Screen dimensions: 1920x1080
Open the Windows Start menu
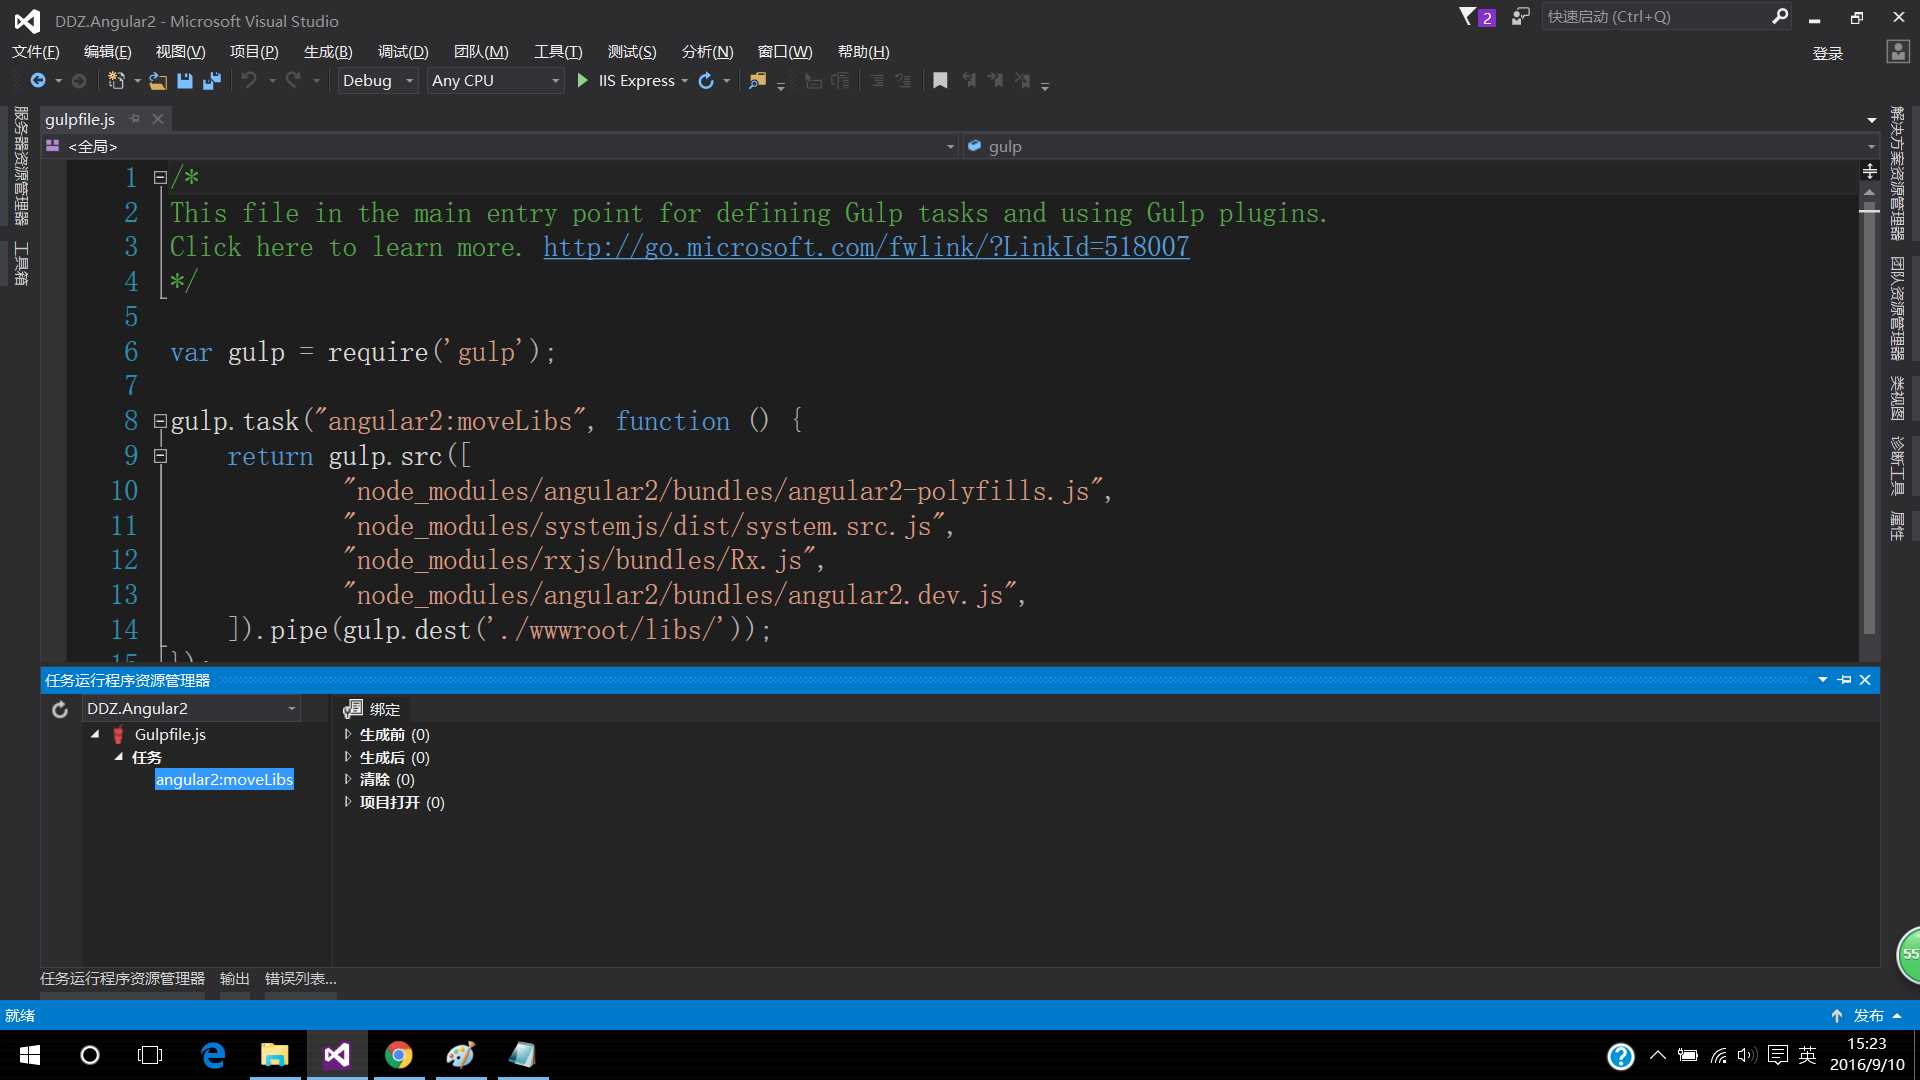click(x=30, y=1055)
